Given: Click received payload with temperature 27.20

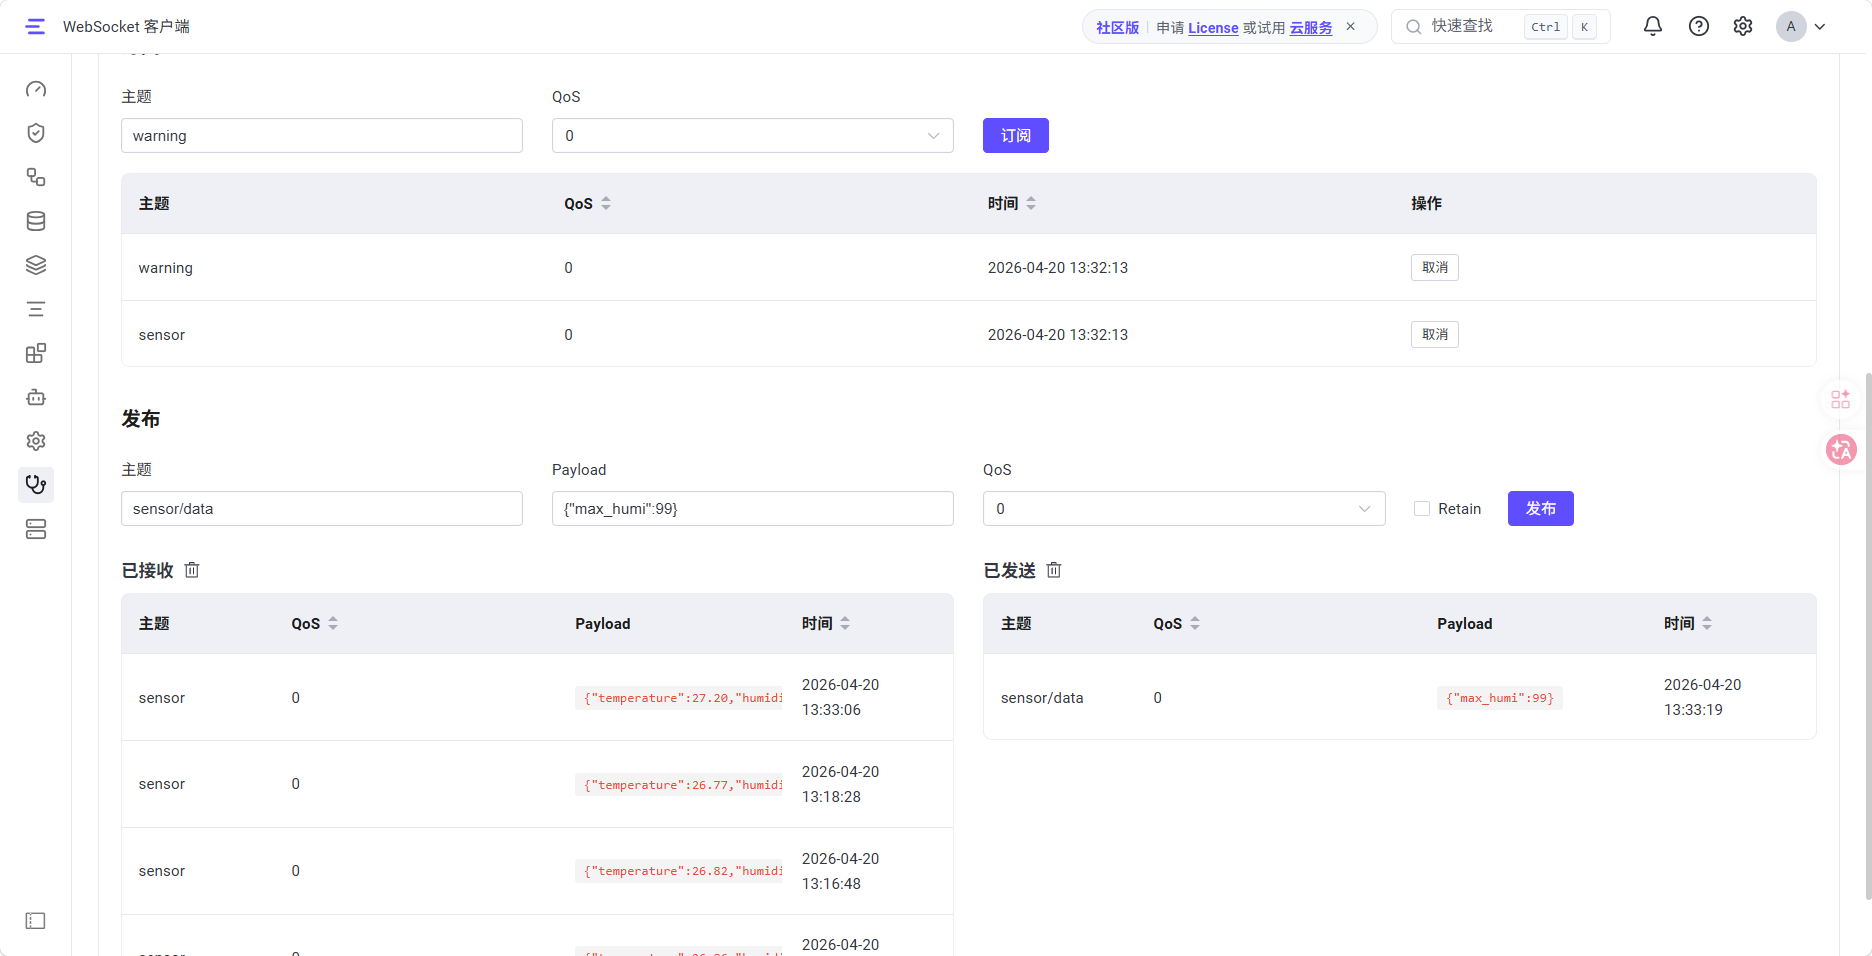Looking at the screenshot, I should click(x=680, y=698).
